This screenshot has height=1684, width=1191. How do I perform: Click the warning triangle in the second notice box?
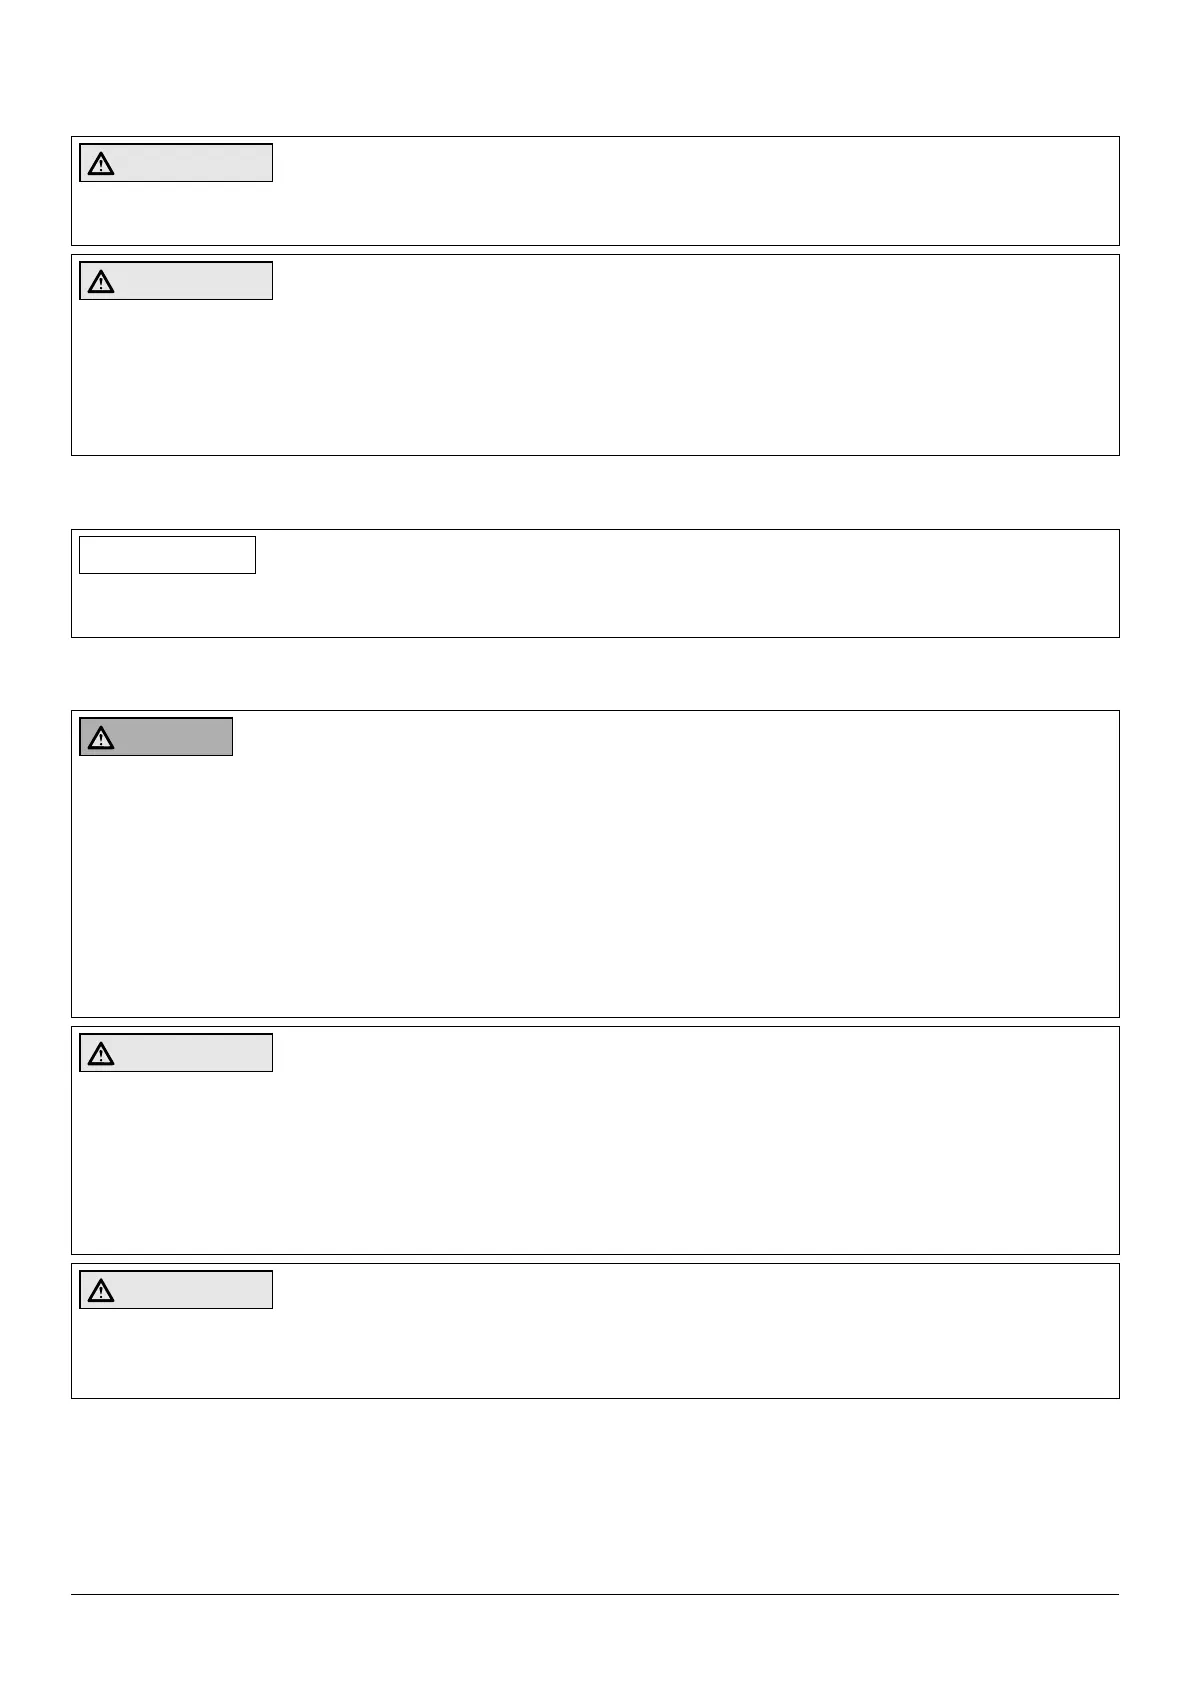[x=101, y=282]
